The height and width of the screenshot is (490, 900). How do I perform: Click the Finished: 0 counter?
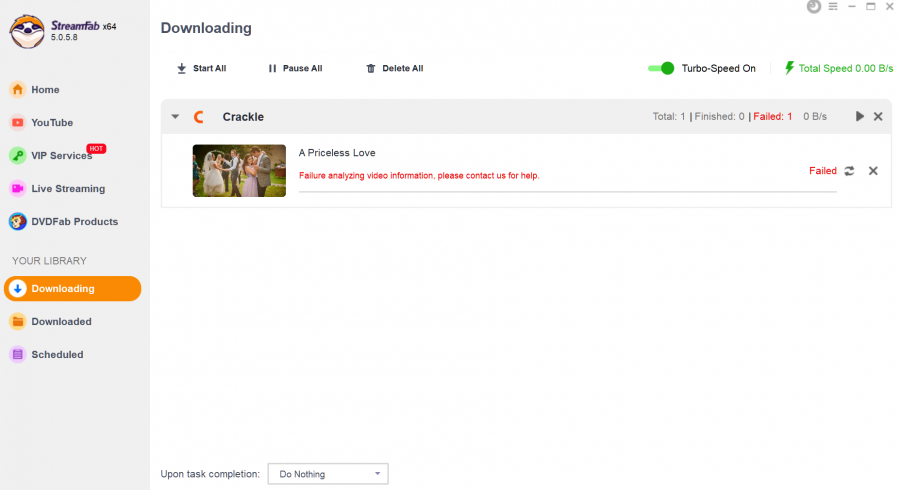719,116
